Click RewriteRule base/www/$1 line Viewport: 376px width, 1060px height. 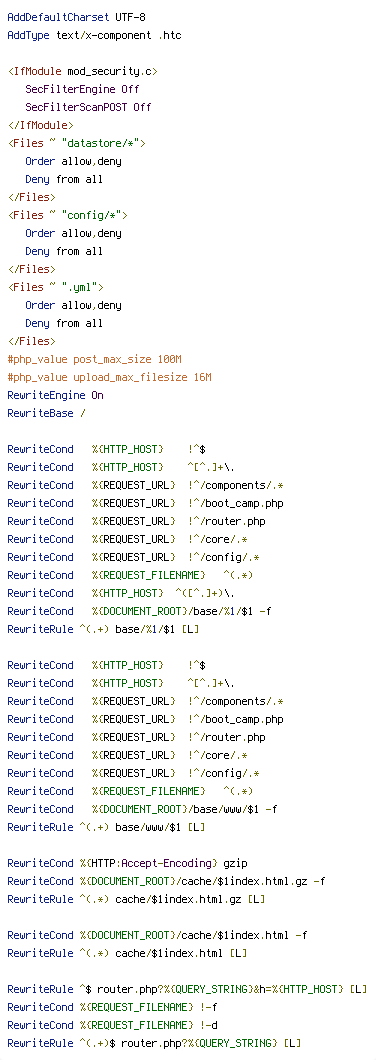[x=106, y=827]
